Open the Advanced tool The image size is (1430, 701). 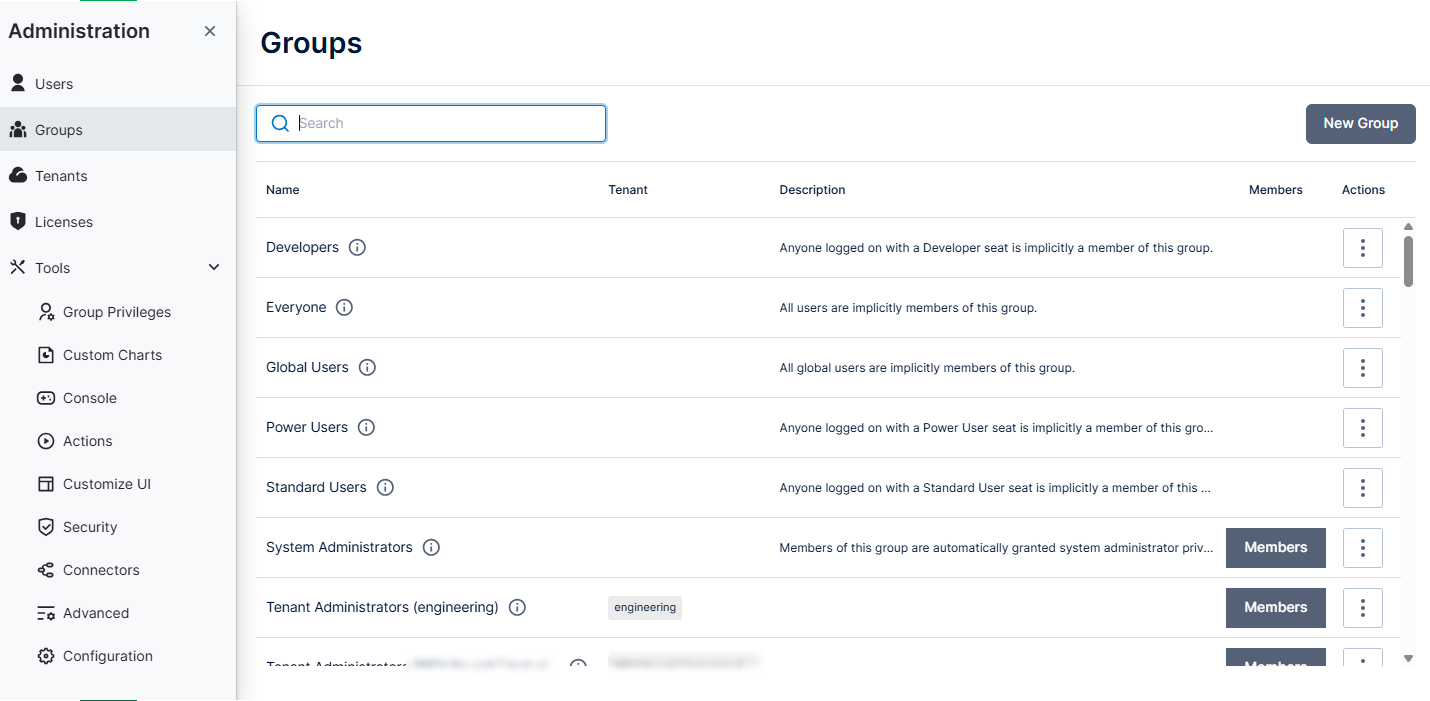(96, 612)
